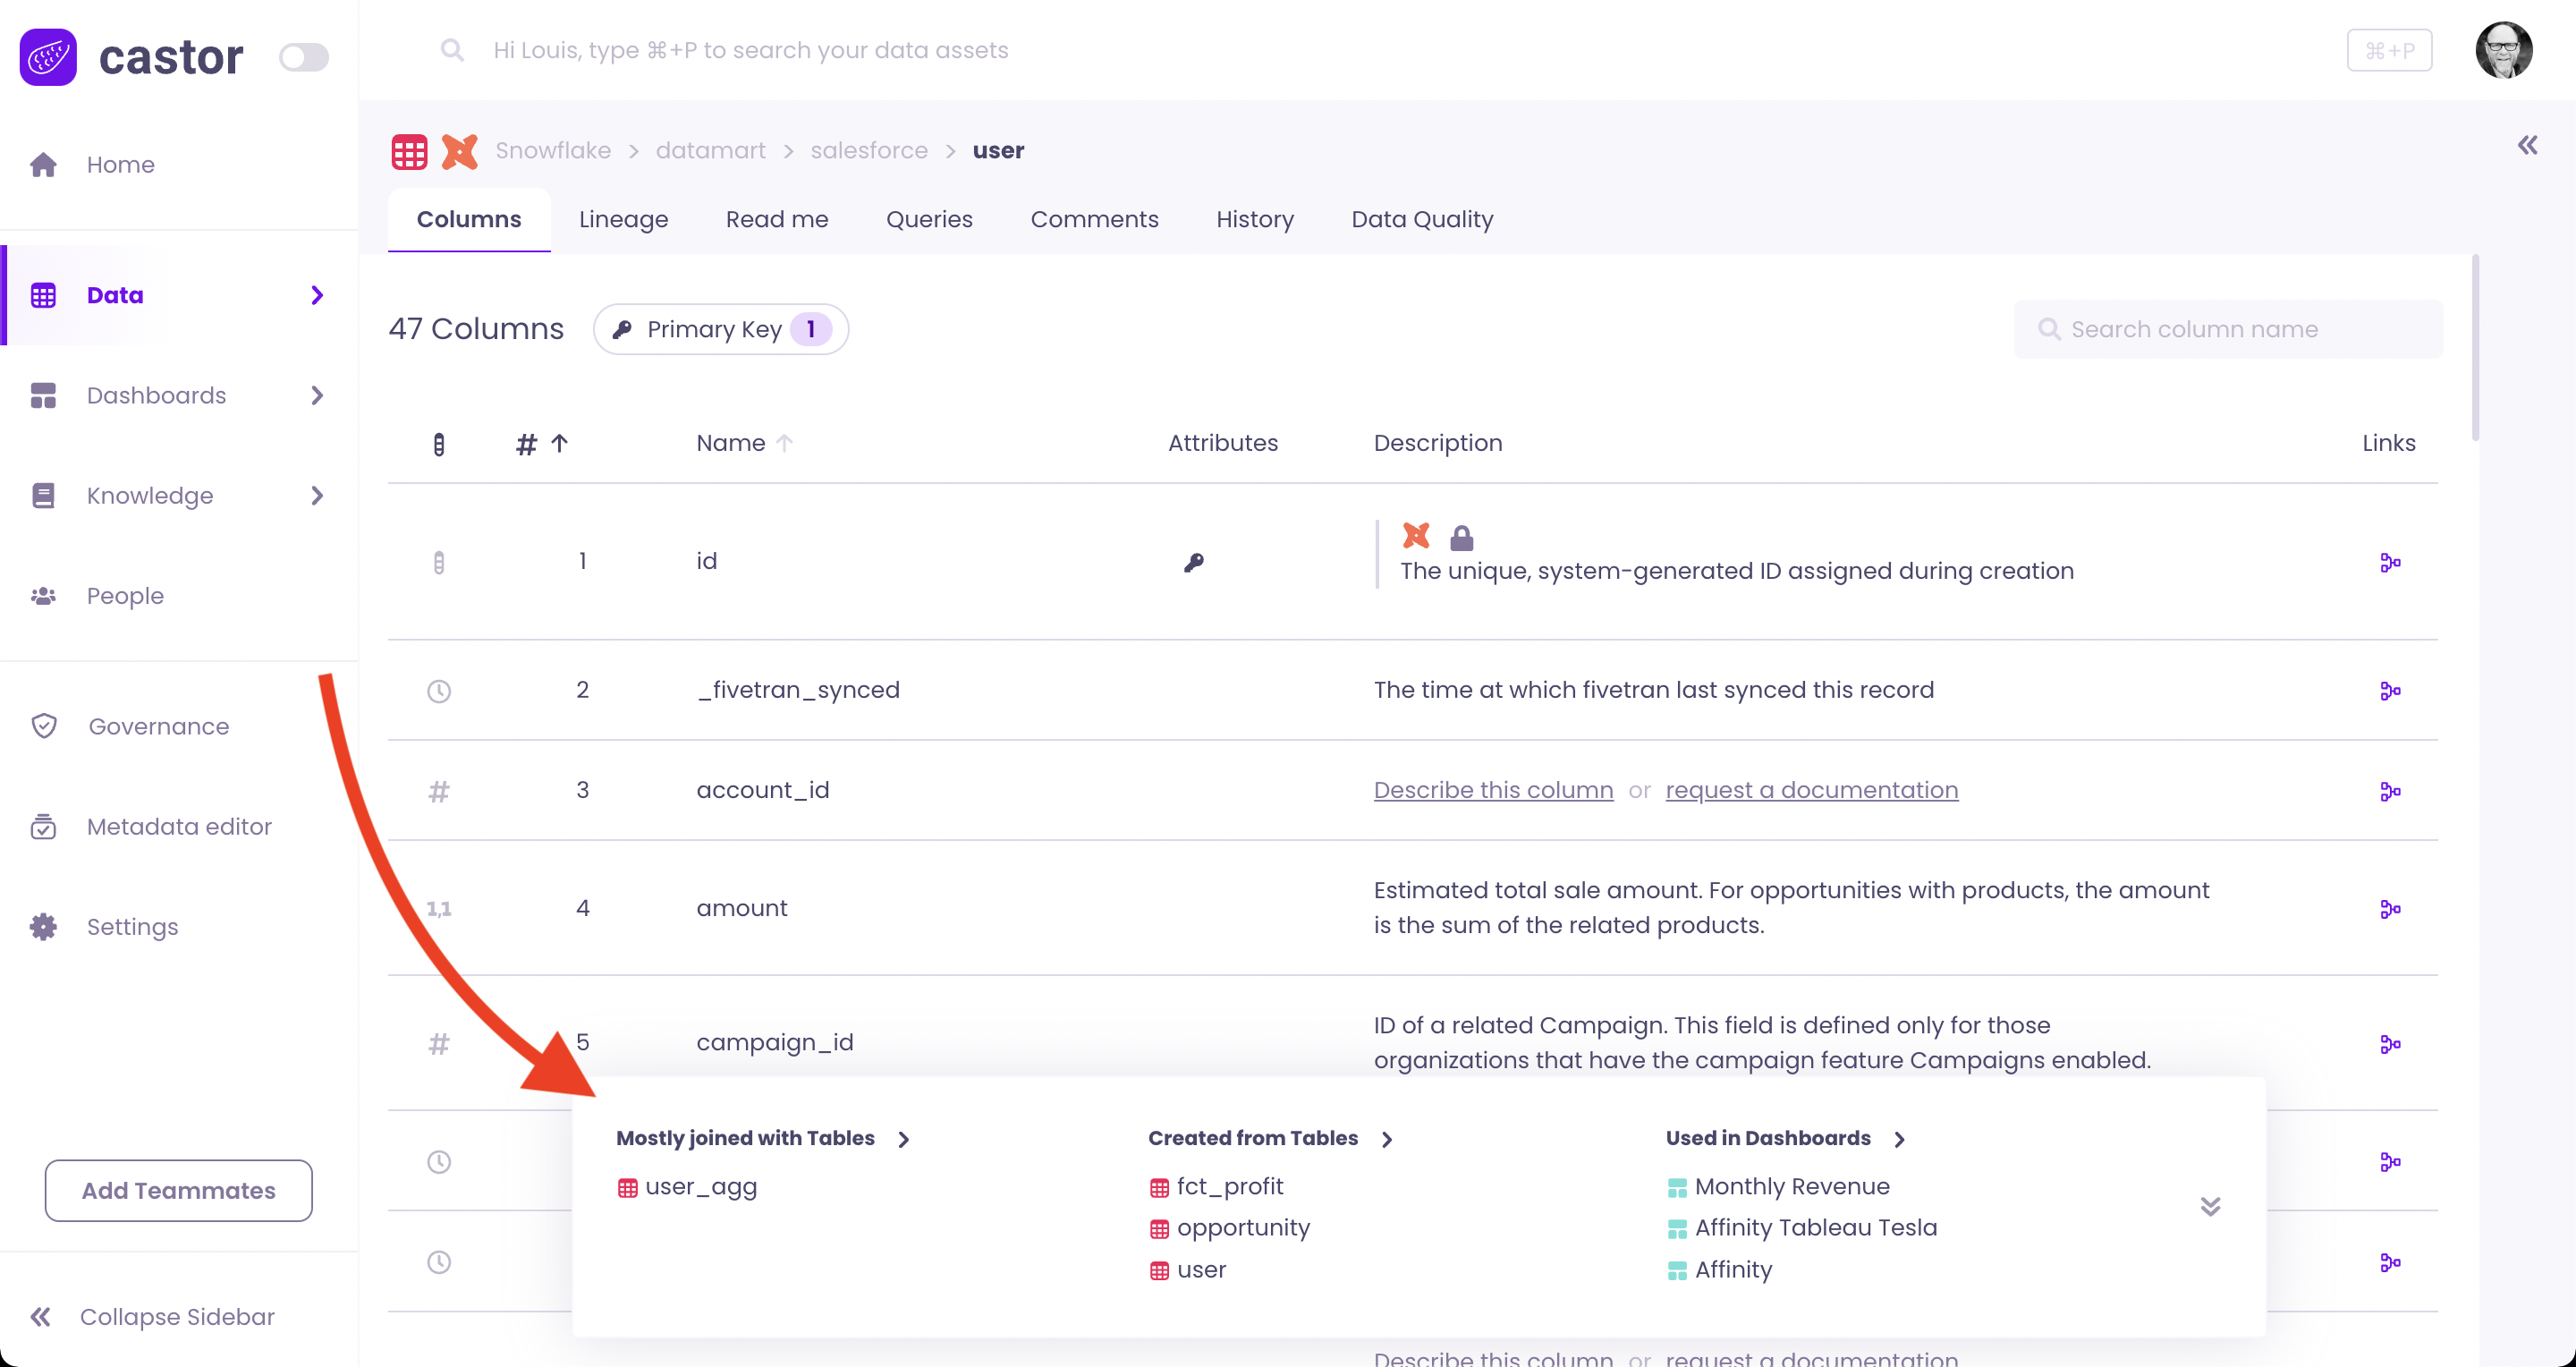
Task: Toggle the switch next to castor logo
Action: tap(303, 57)
